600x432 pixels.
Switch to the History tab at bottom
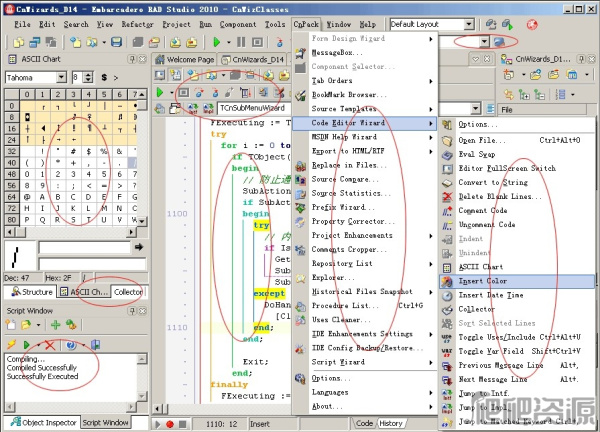pyautogui.click(x=392, y=423)
